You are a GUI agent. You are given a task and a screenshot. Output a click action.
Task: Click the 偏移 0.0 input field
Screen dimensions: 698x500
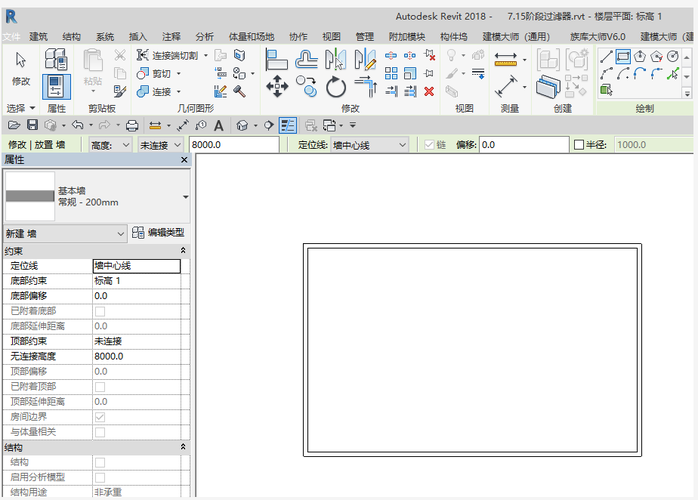524,145
